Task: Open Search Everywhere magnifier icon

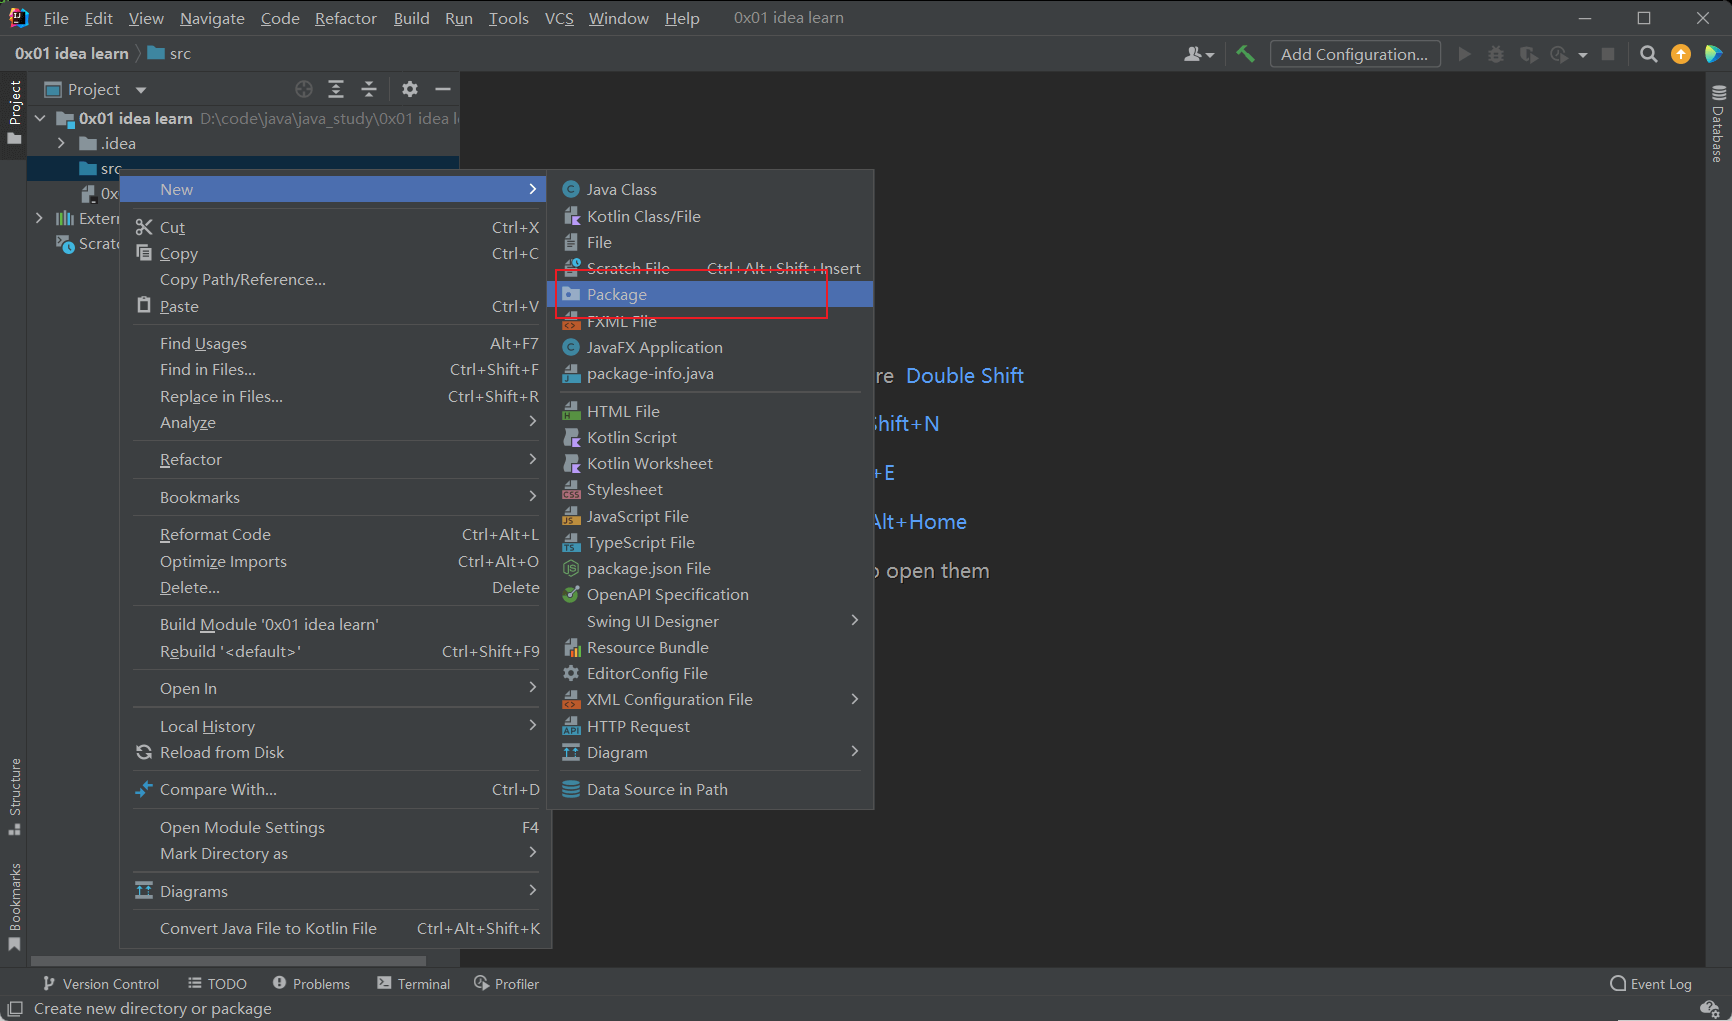Action: tap(1649, 54)
